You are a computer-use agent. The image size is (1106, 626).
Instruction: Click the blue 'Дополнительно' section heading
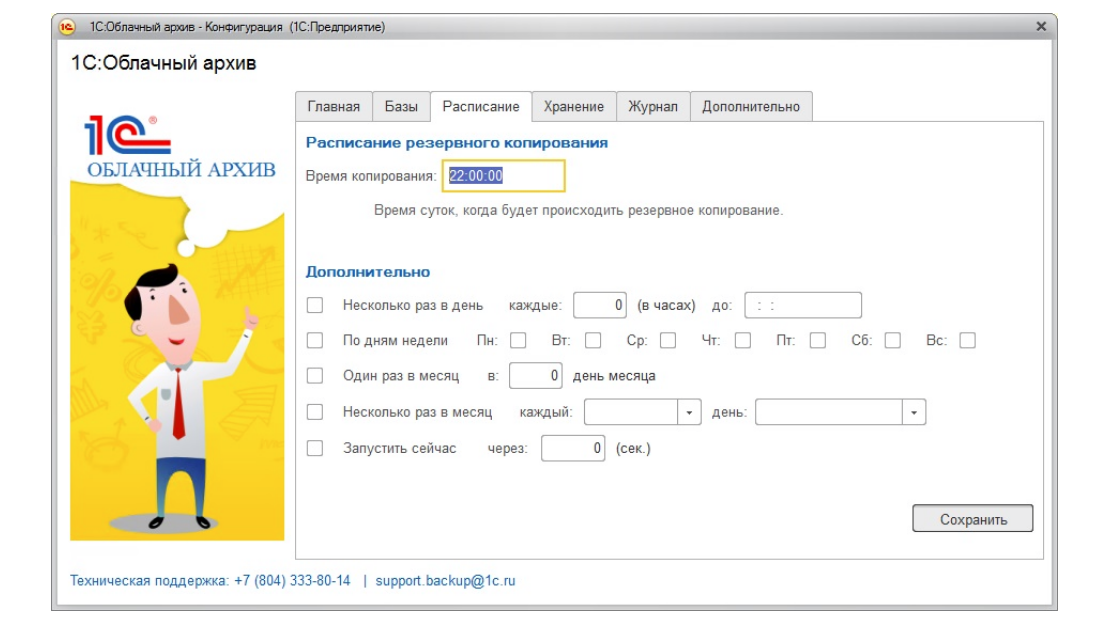coord(367,272)
